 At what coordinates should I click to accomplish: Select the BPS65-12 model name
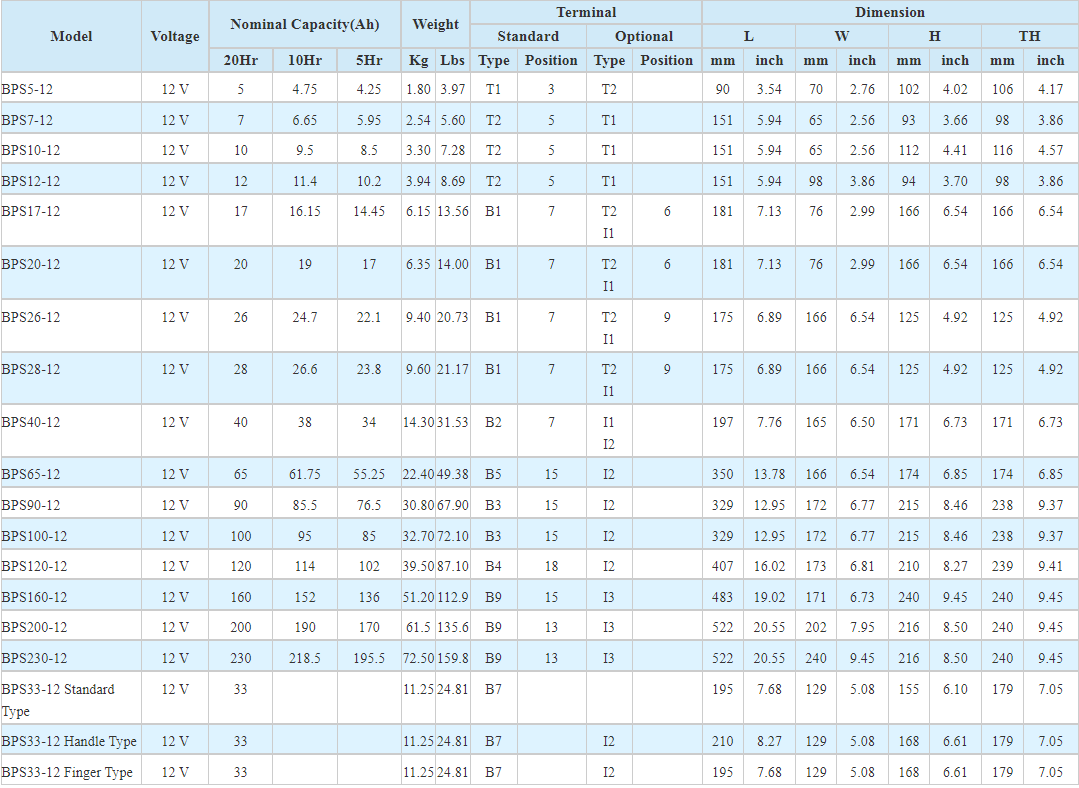coord(31,474)
